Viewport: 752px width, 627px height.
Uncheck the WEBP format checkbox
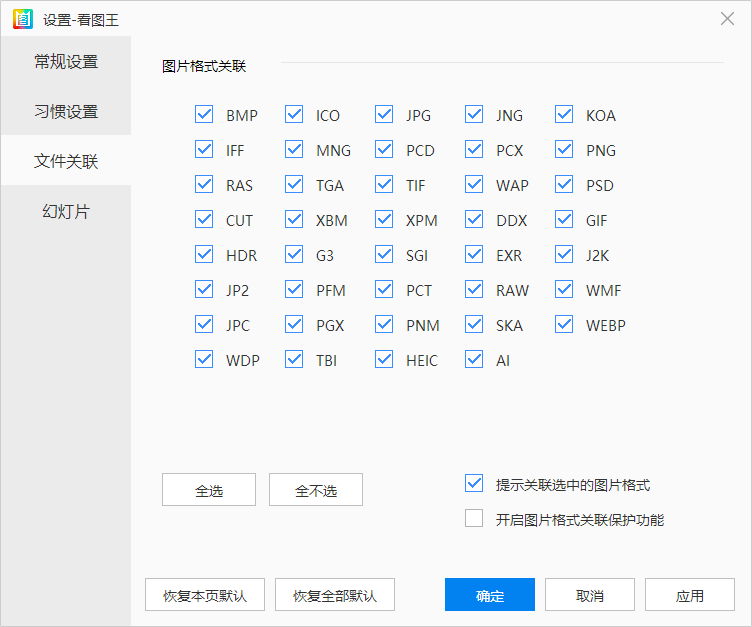point(564,325)
